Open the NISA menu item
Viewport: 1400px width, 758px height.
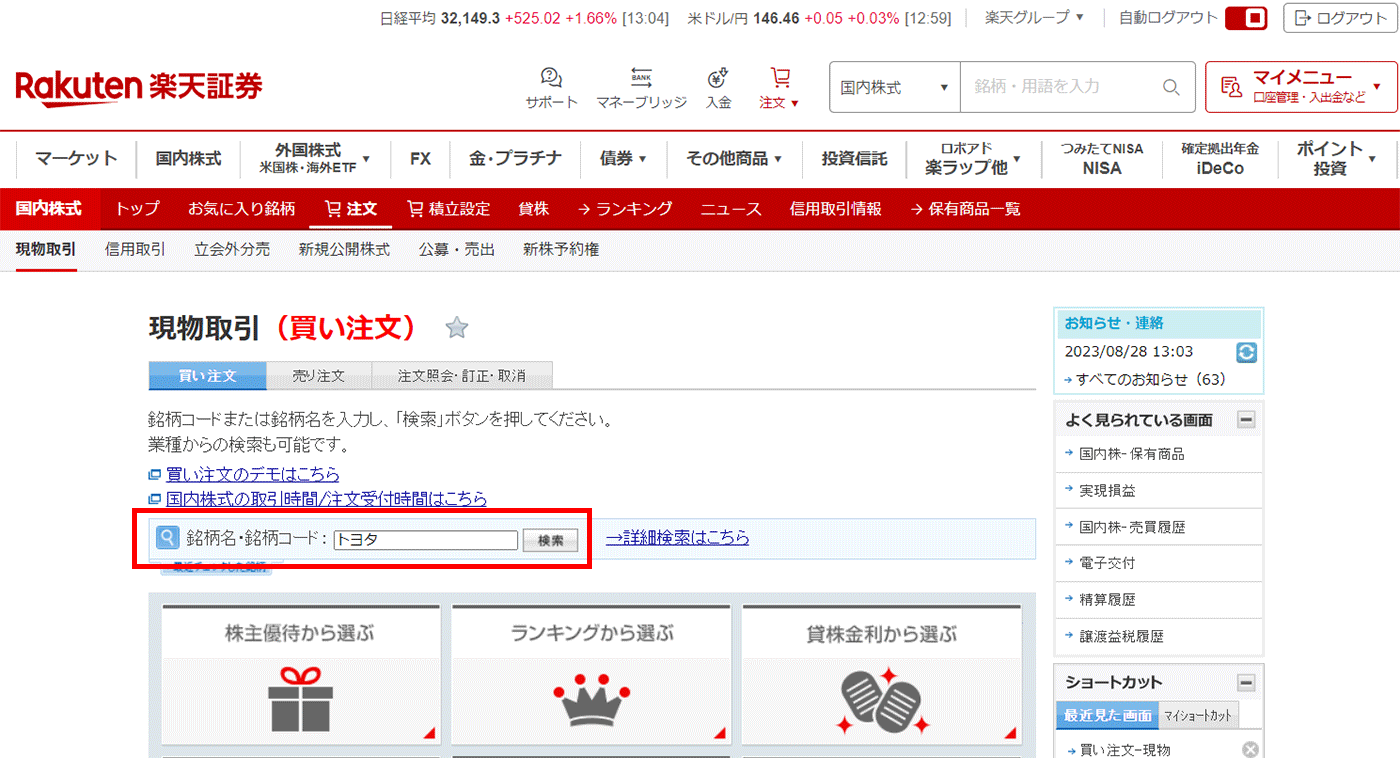(1102, 158)
